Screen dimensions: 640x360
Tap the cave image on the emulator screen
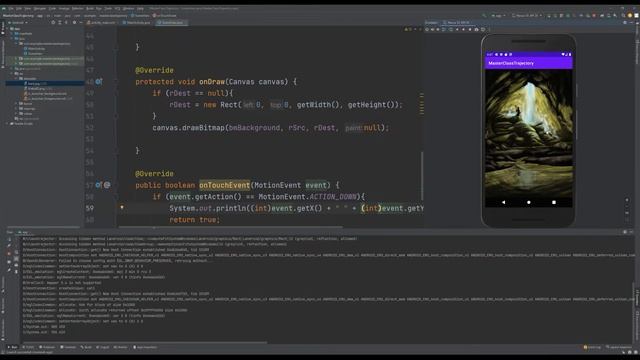pos(529,133)
